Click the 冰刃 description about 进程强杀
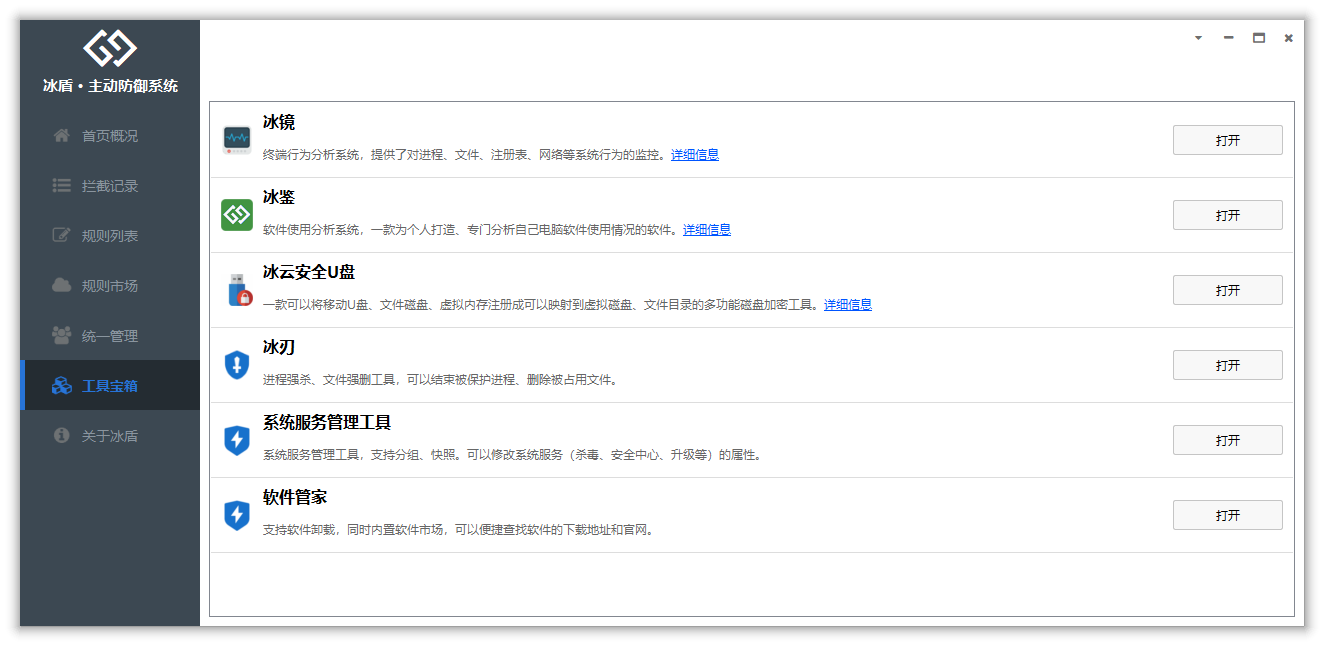1324x646 pixels. coord(441,380)
